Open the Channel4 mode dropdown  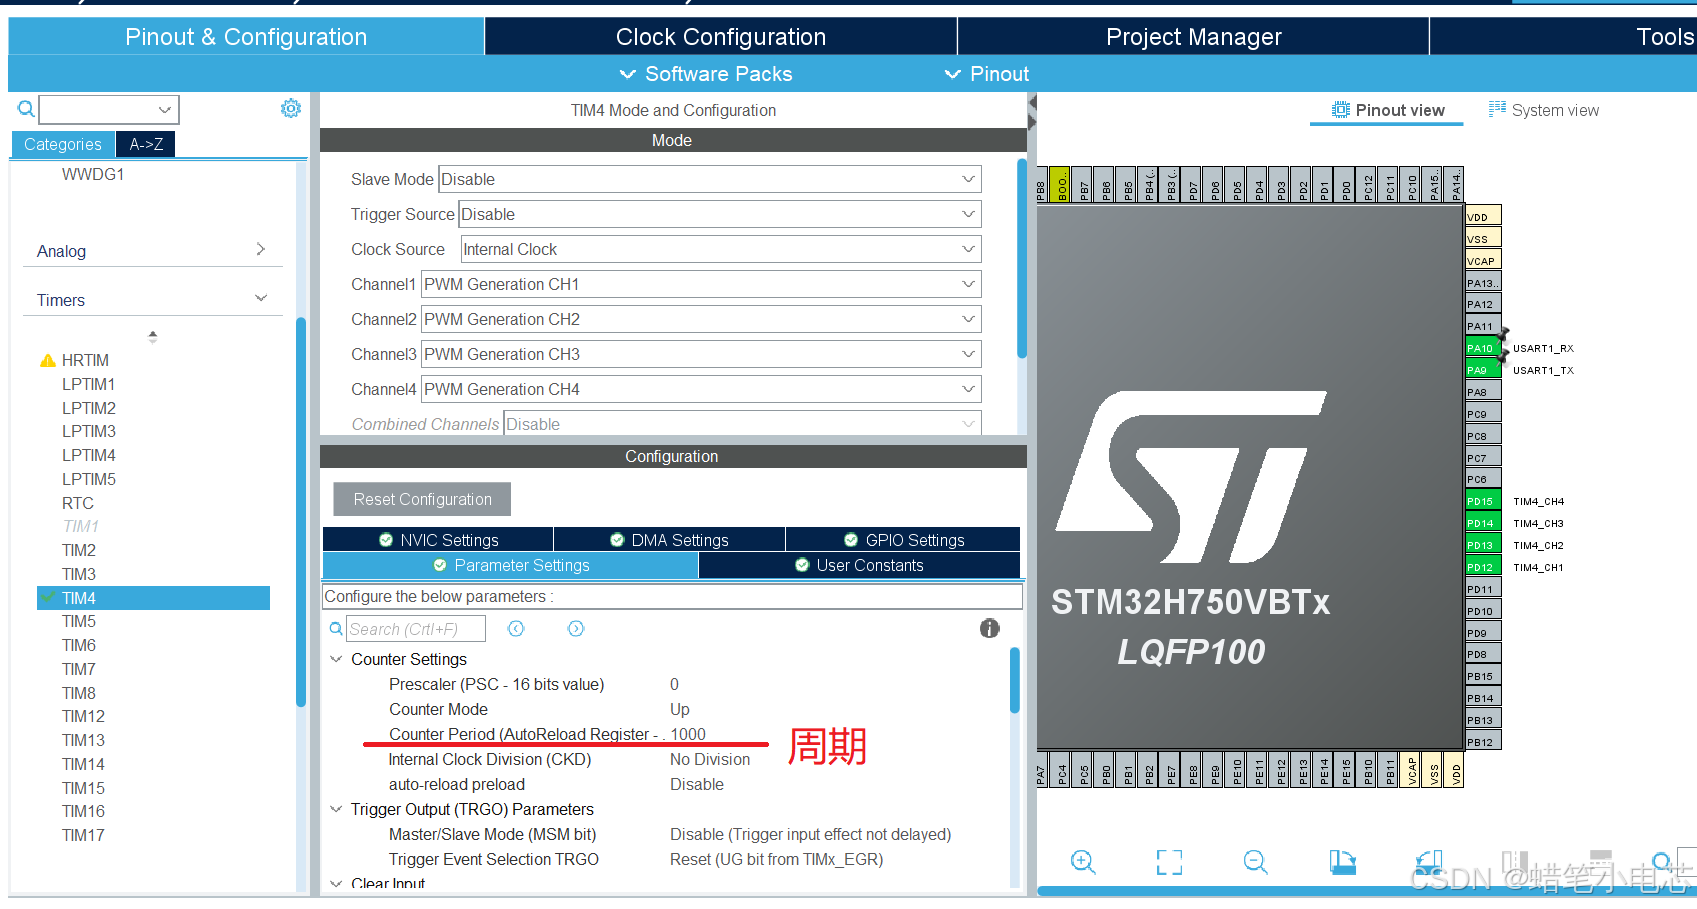click(x=701, y=389)
